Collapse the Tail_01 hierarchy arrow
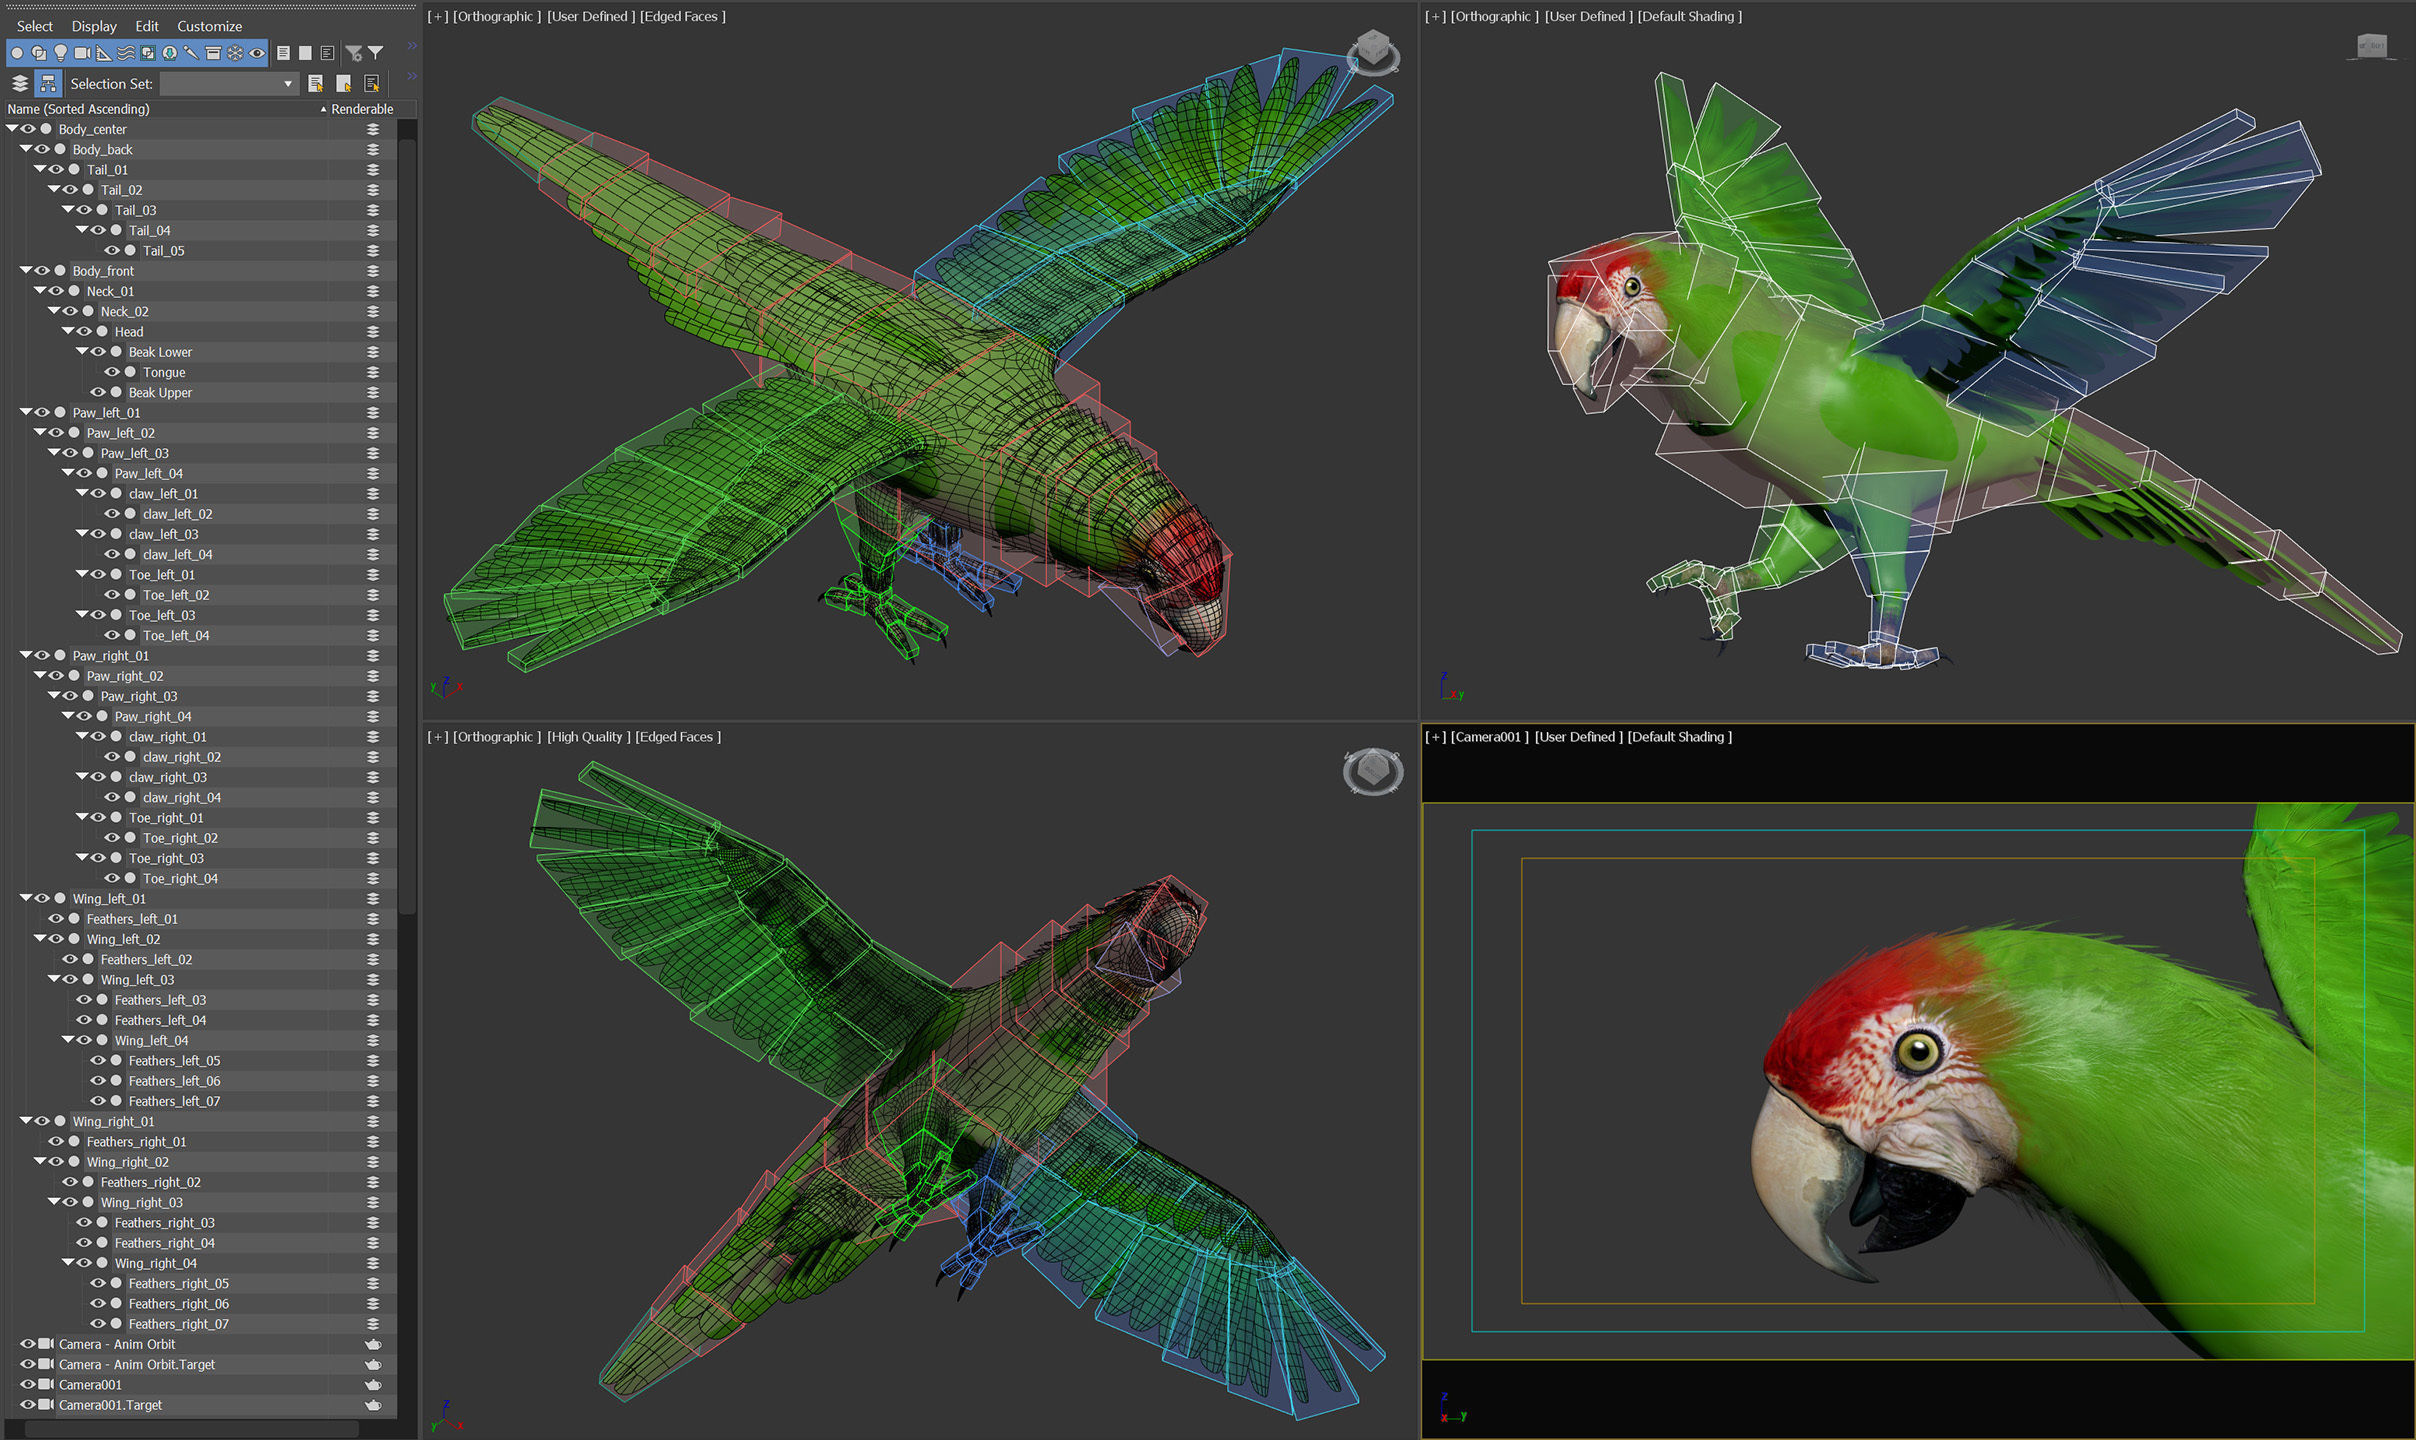 tap(40, 169)
